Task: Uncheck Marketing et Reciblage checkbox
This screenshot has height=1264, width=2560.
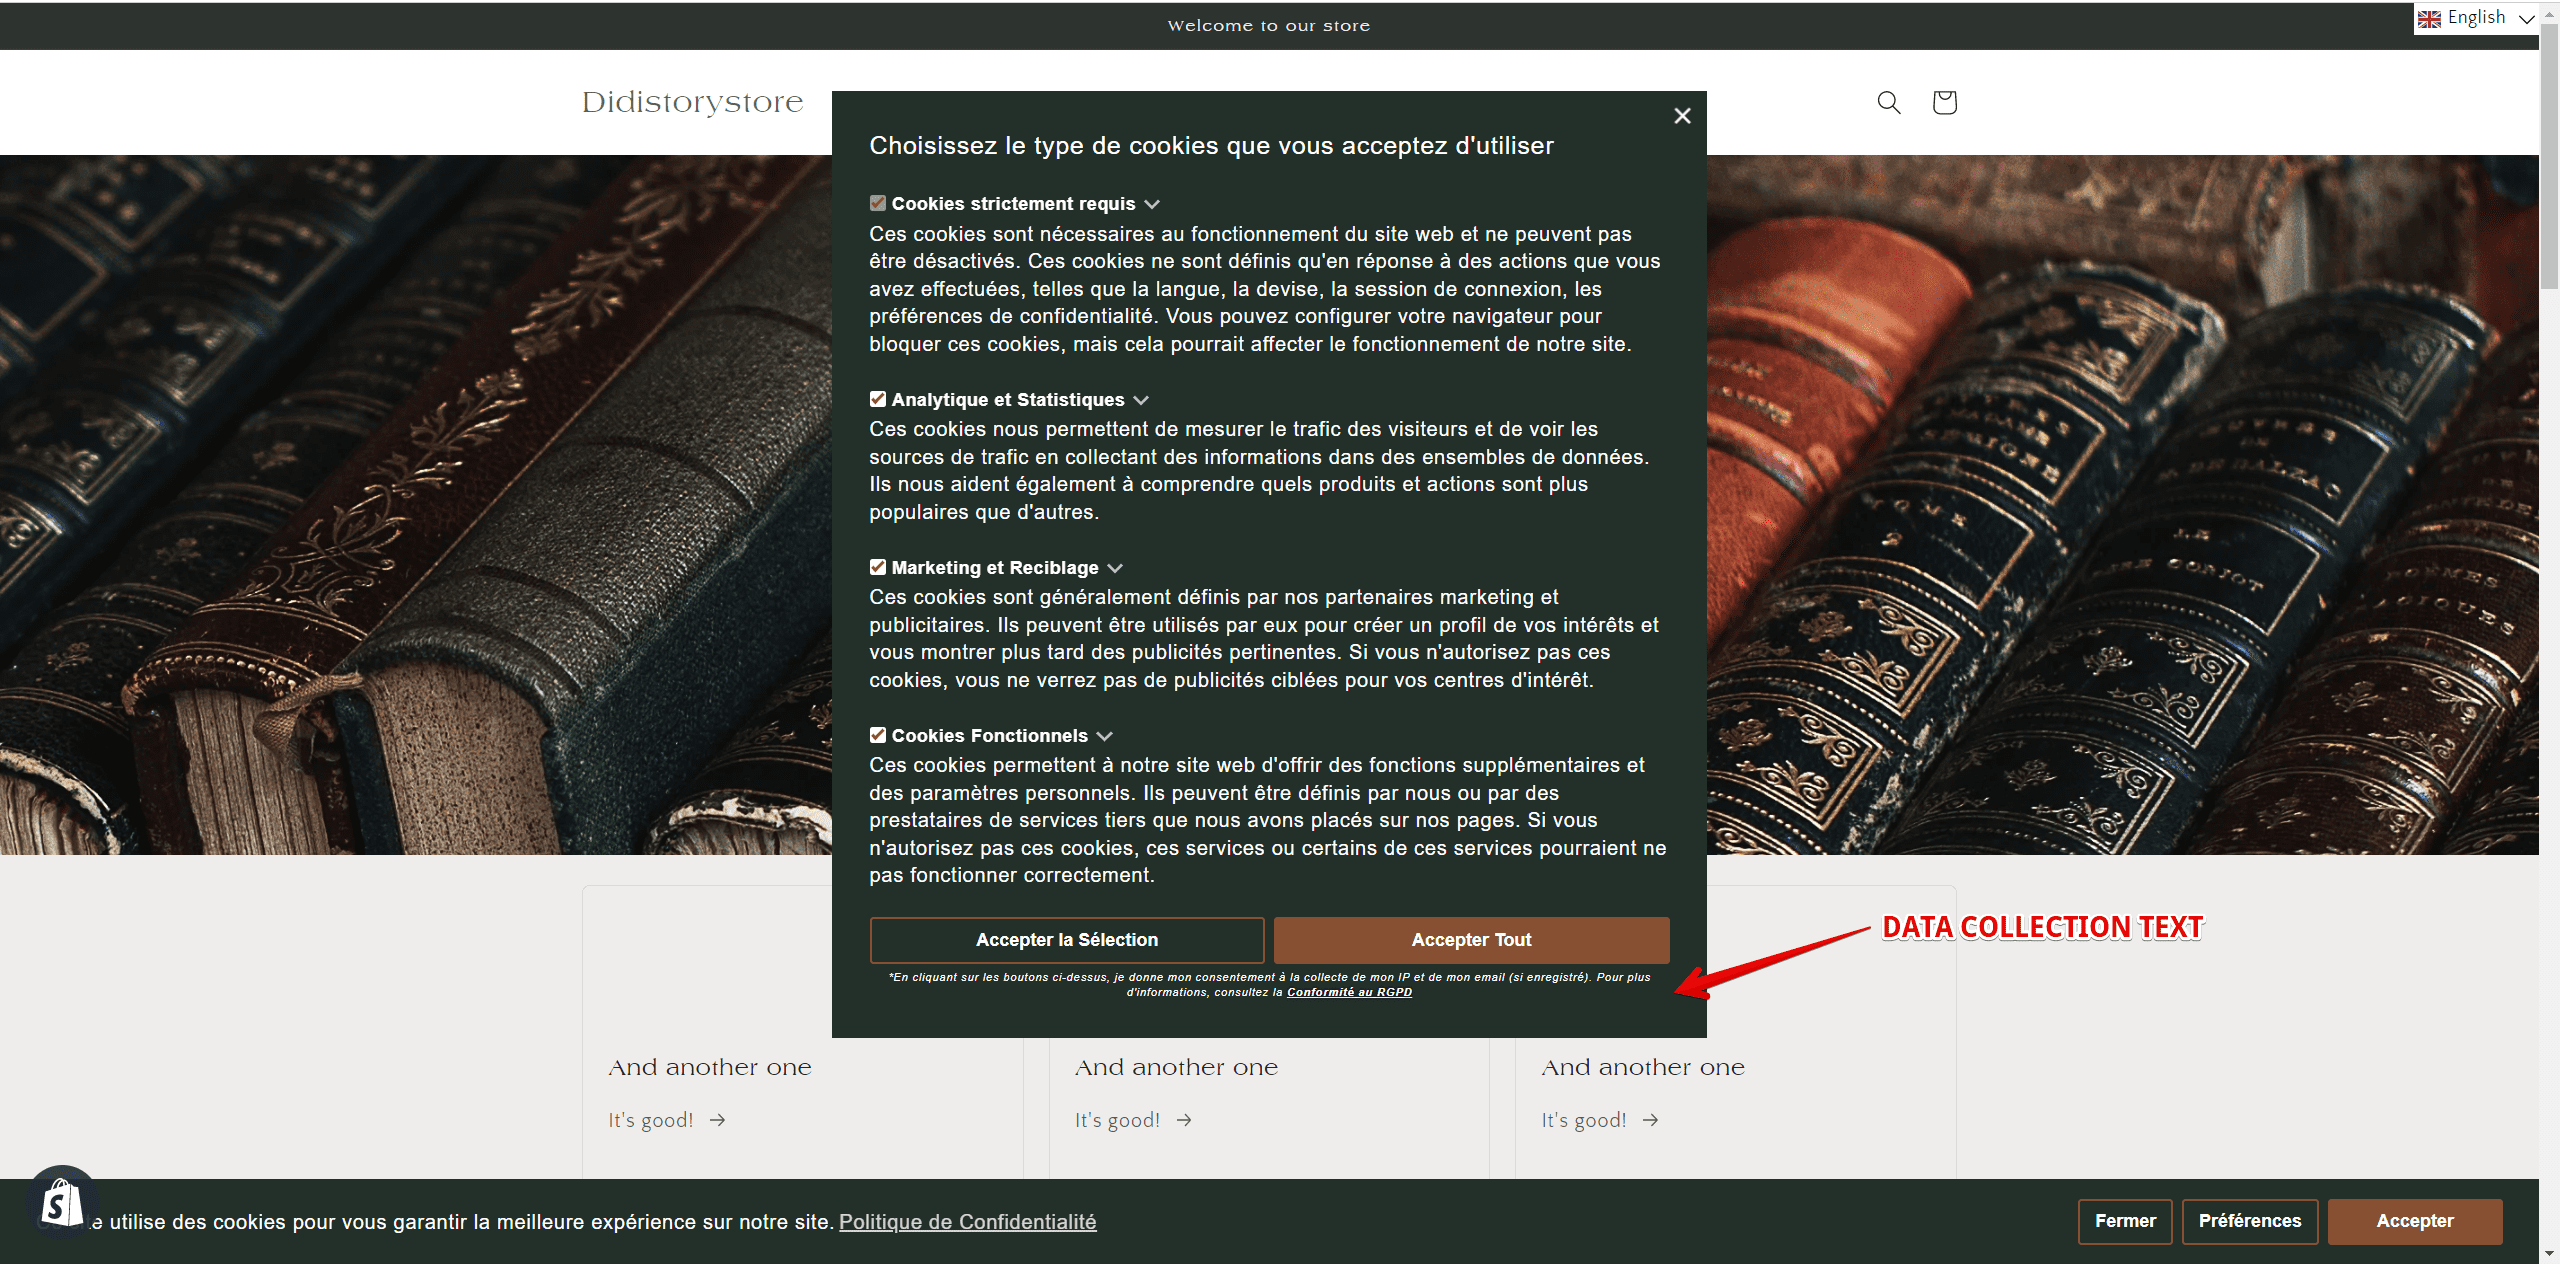Action: [878, 567]
